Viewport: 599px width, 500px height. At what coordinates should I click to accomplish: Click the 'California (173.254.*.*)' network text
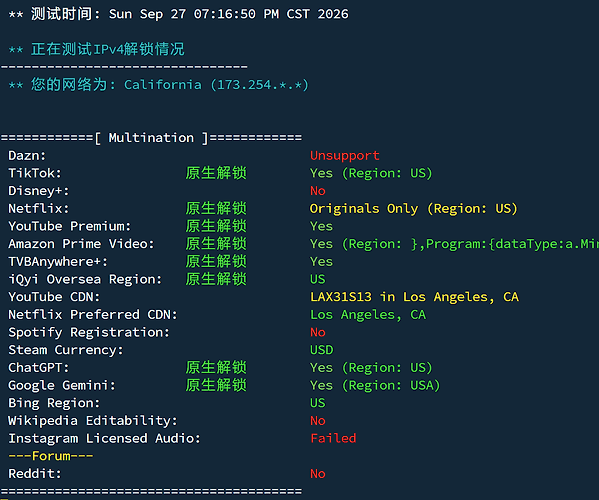216,85
